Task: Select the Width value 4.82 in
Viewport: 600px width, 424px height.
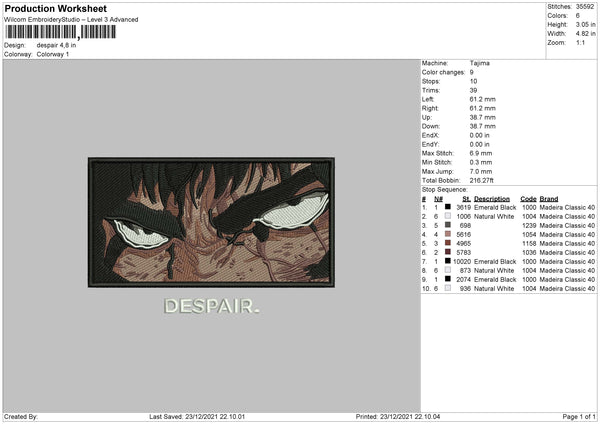Action: [585, 34]
